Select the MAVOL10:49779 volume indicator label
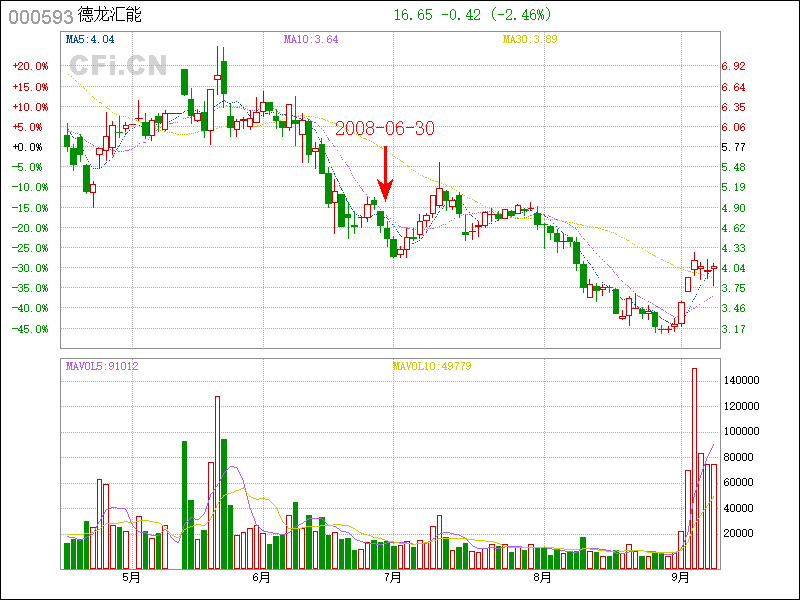This screenshot has width=800, height=600. (x=432, y=366)
